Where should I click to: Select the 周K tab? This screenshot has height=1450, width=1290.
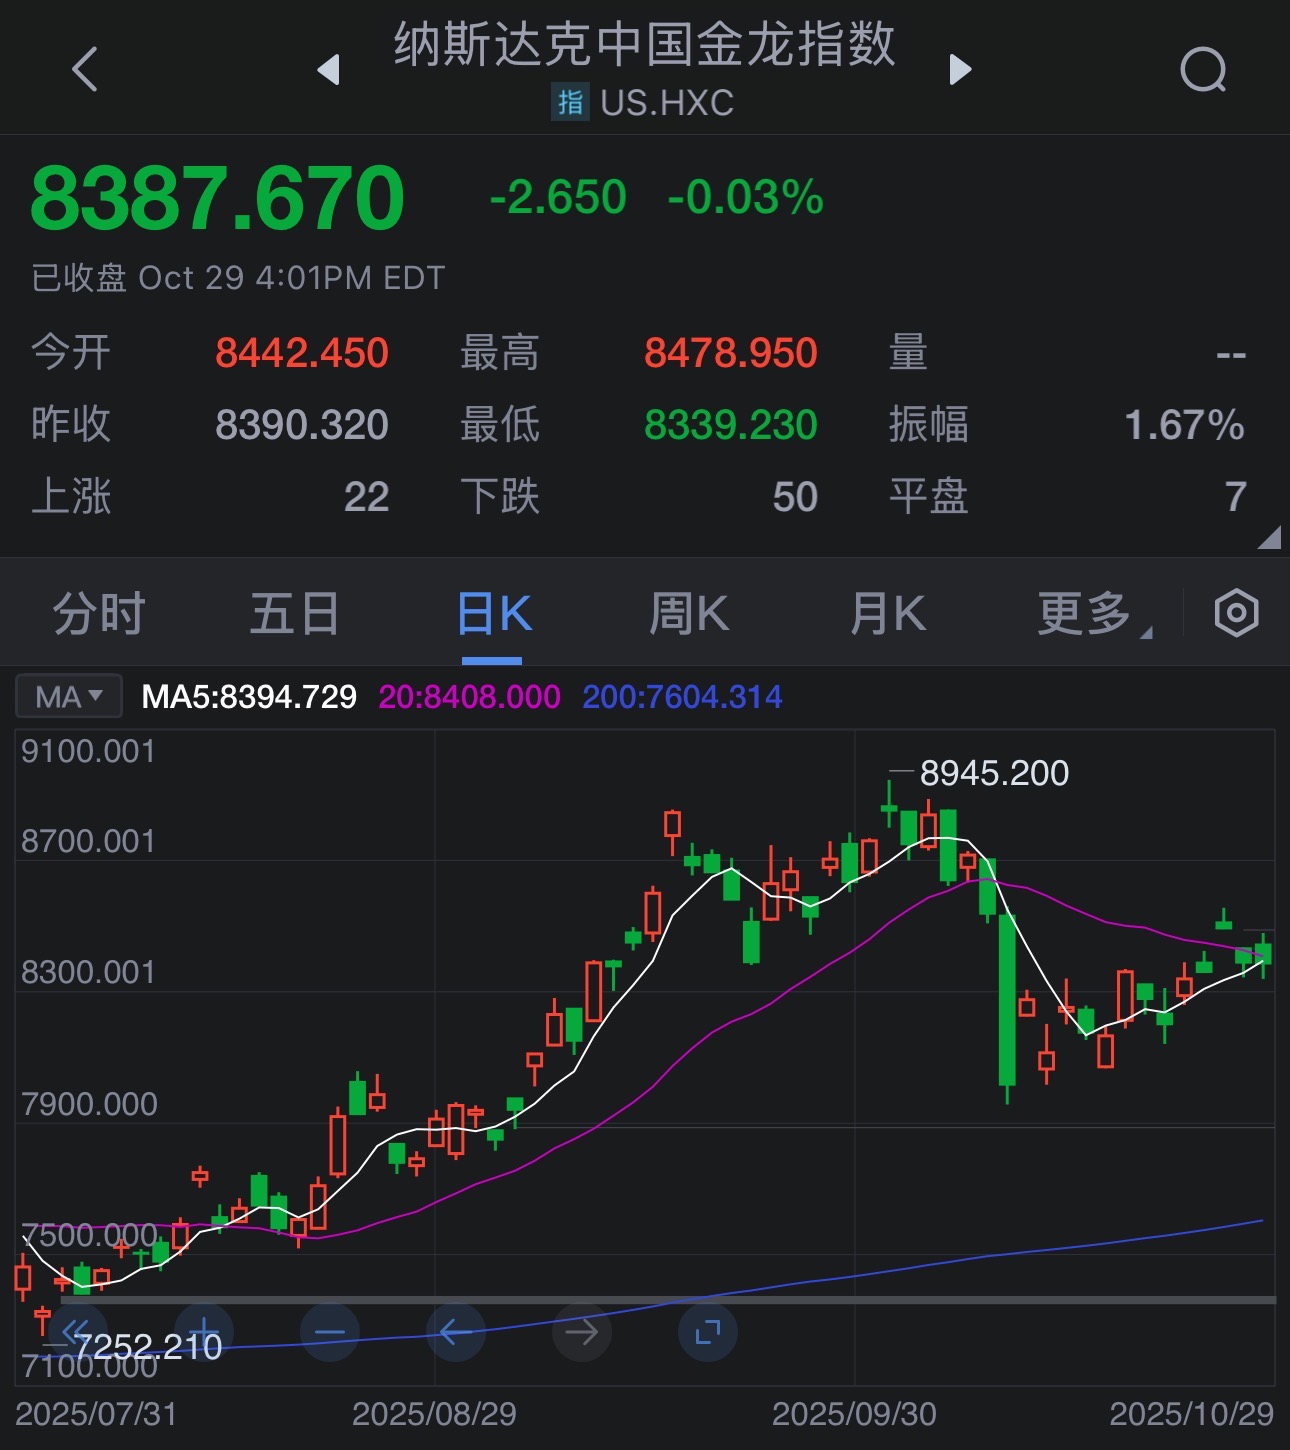pos(689,613)
